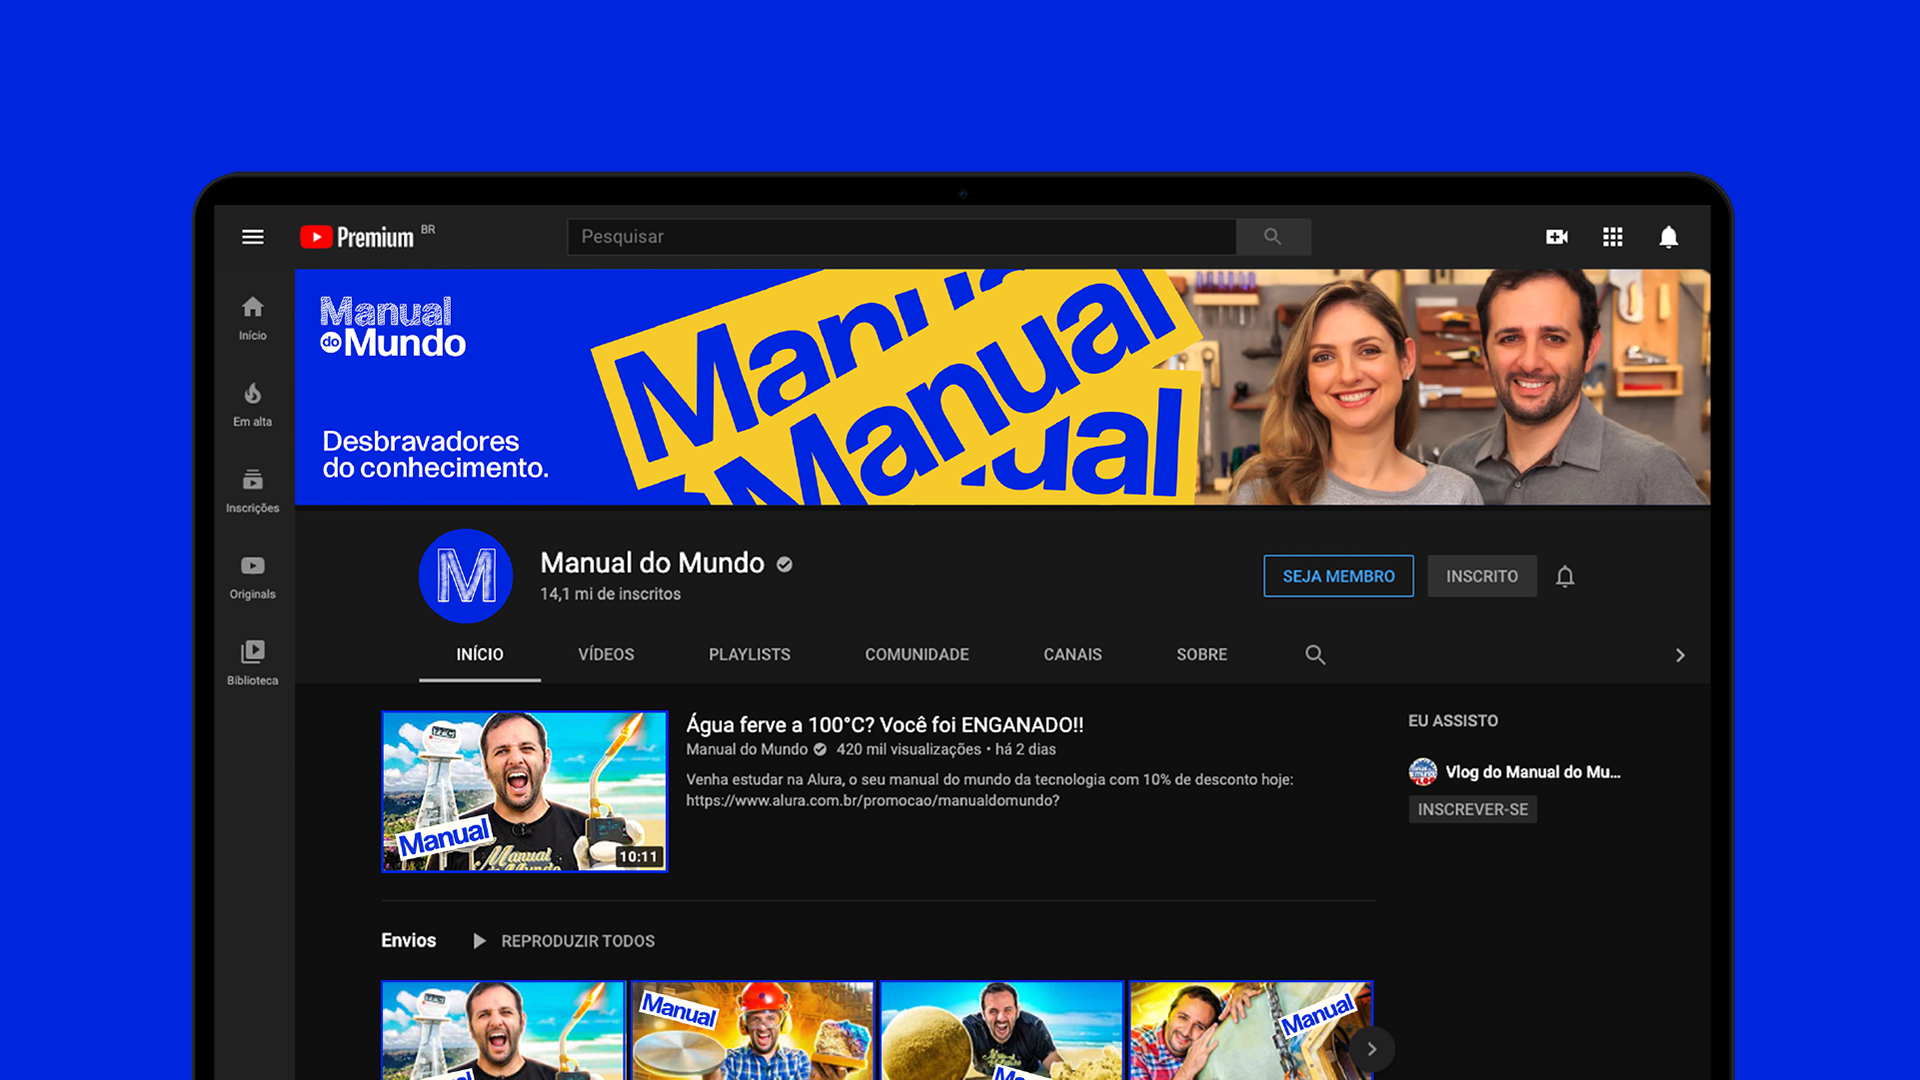Open Originals in sidebar
Screen dimensions: 1920x1080
tap(253, 577)
